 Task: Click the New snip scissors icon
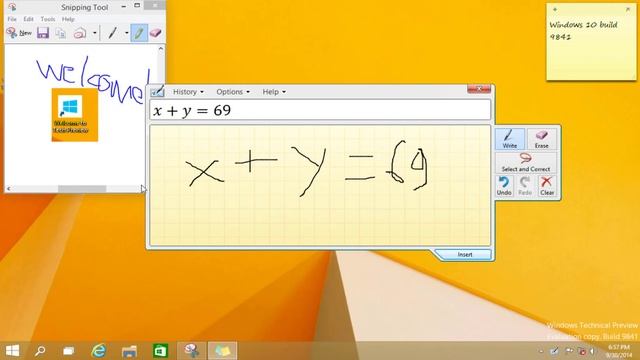pyautogui.click(x=11, y=33)
